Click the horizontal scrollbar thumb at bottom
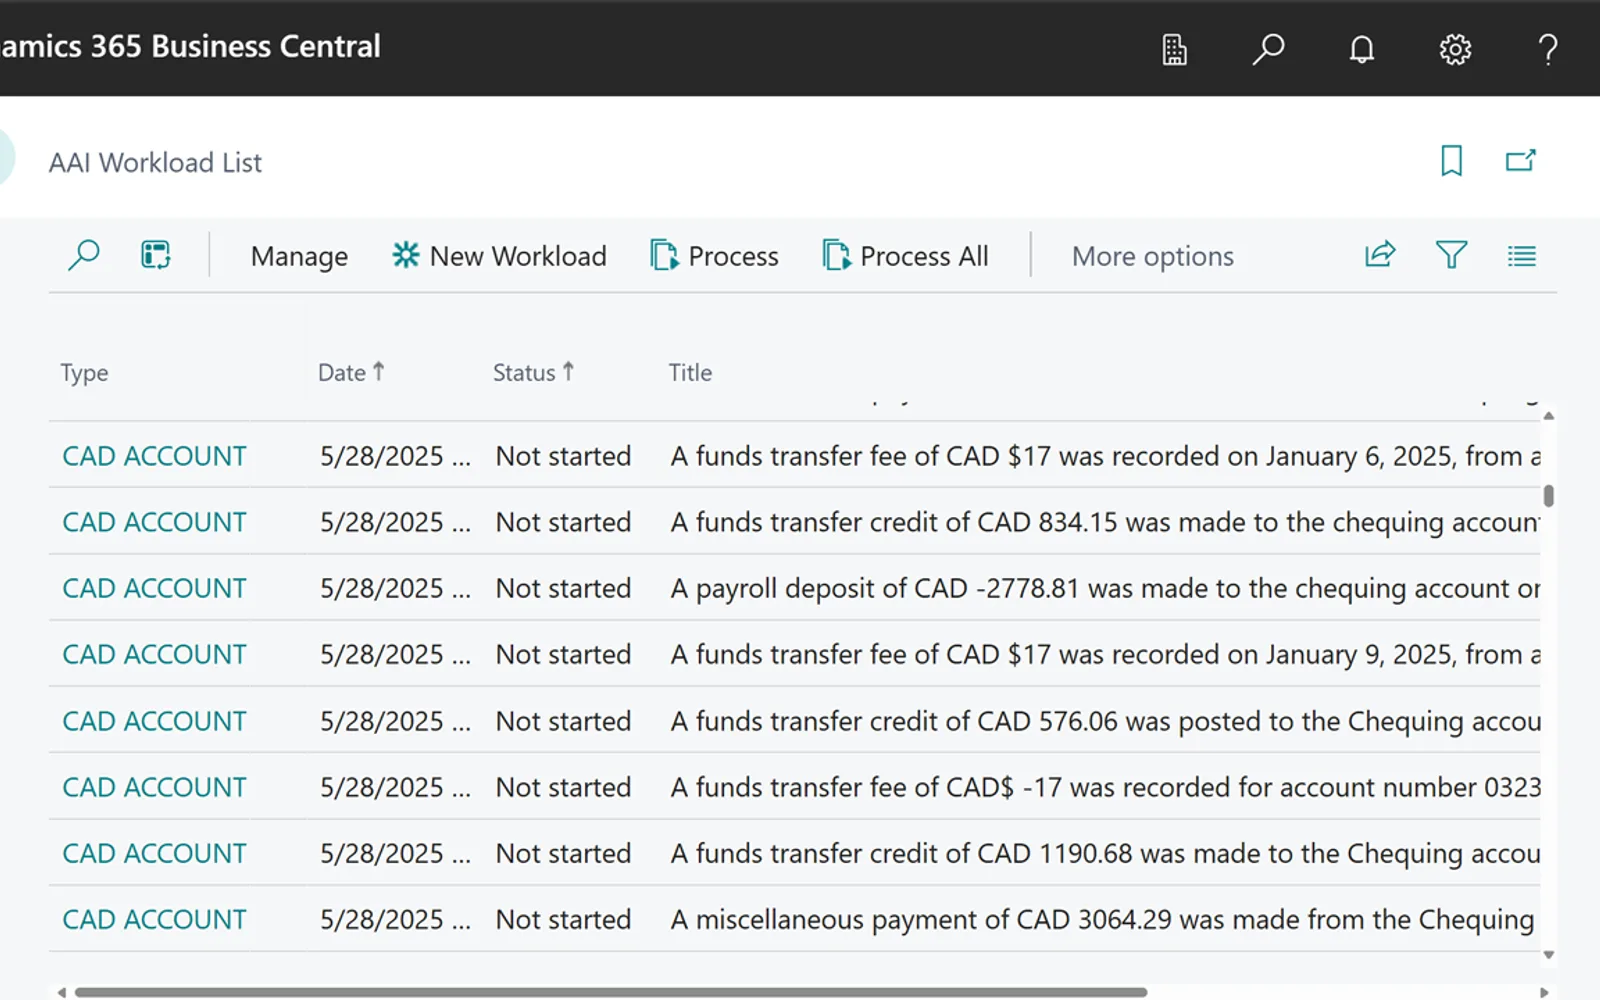The image size is (1600, 1000). [x=611, y=992]
